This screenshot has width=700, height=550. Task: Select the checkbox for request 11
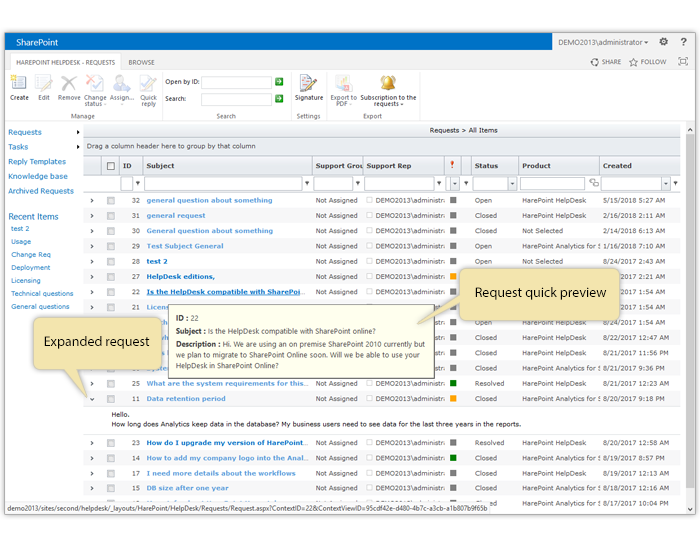pos(111,399)
